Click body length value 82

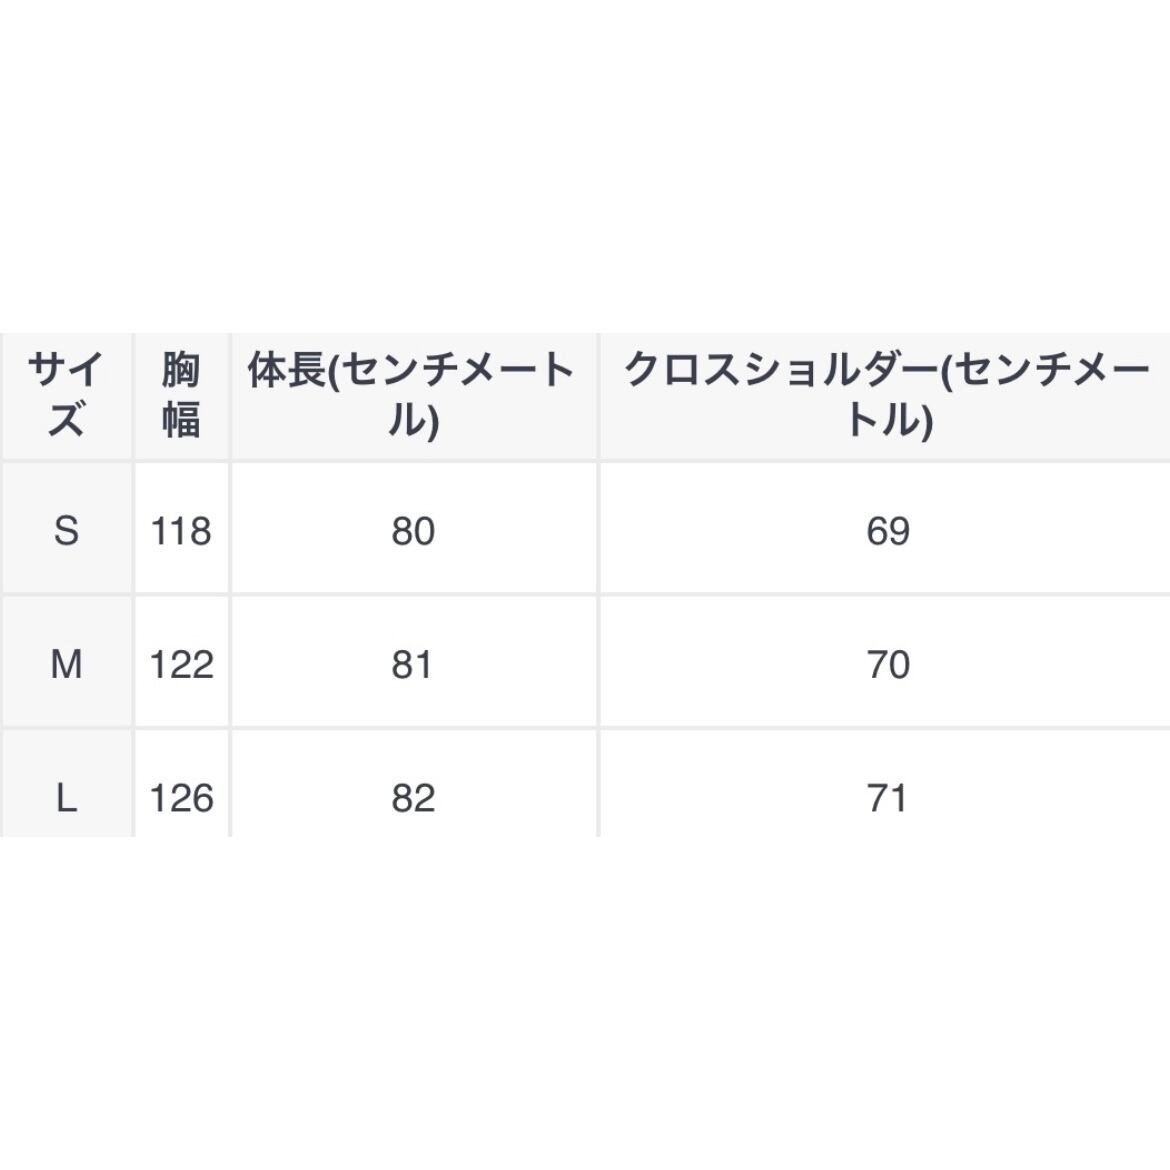pyautogui.click(x=412, y=798)
